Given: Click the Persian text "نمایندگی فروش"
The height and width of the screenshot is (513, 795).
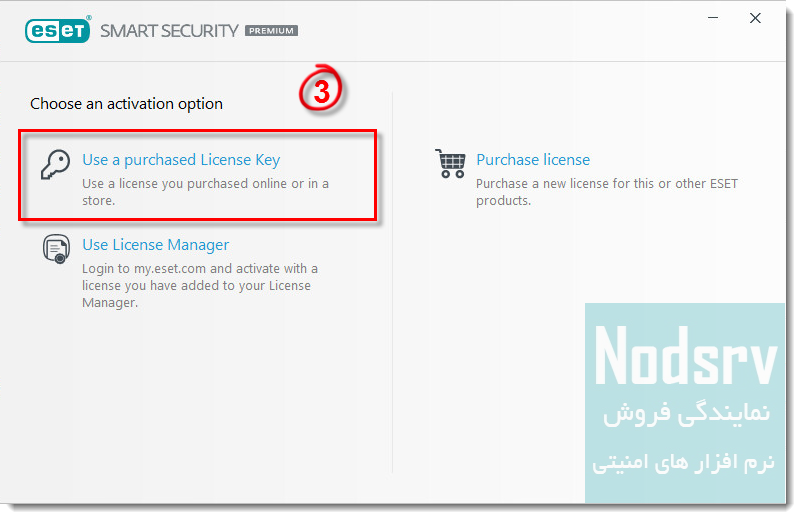Looking at the screenshot, I should (686, 413).
